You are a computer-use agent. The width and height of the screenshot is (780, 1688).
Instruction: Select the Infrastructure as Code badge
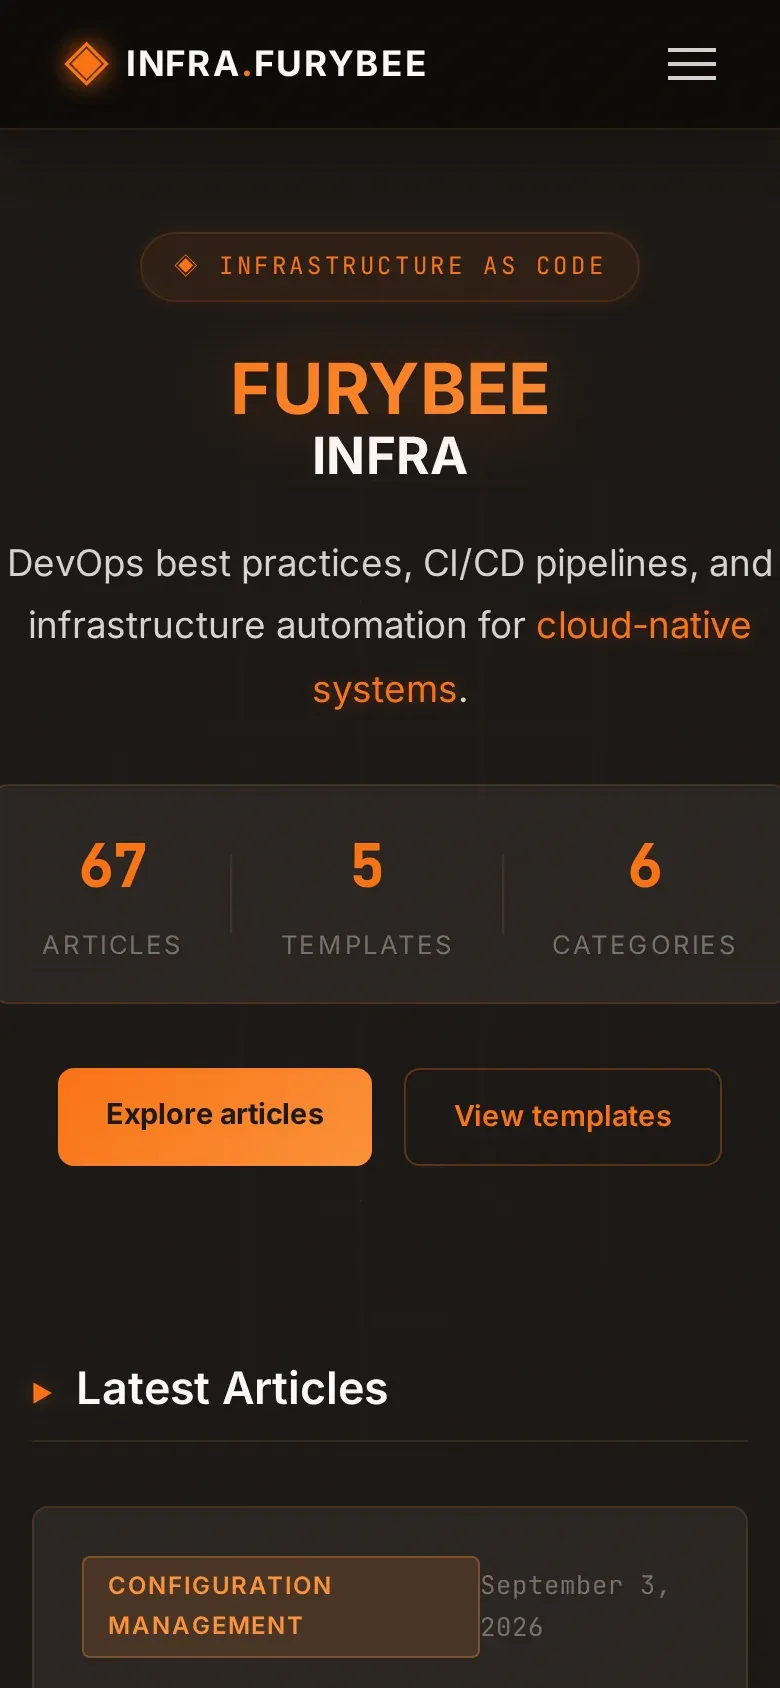[390, 266]
